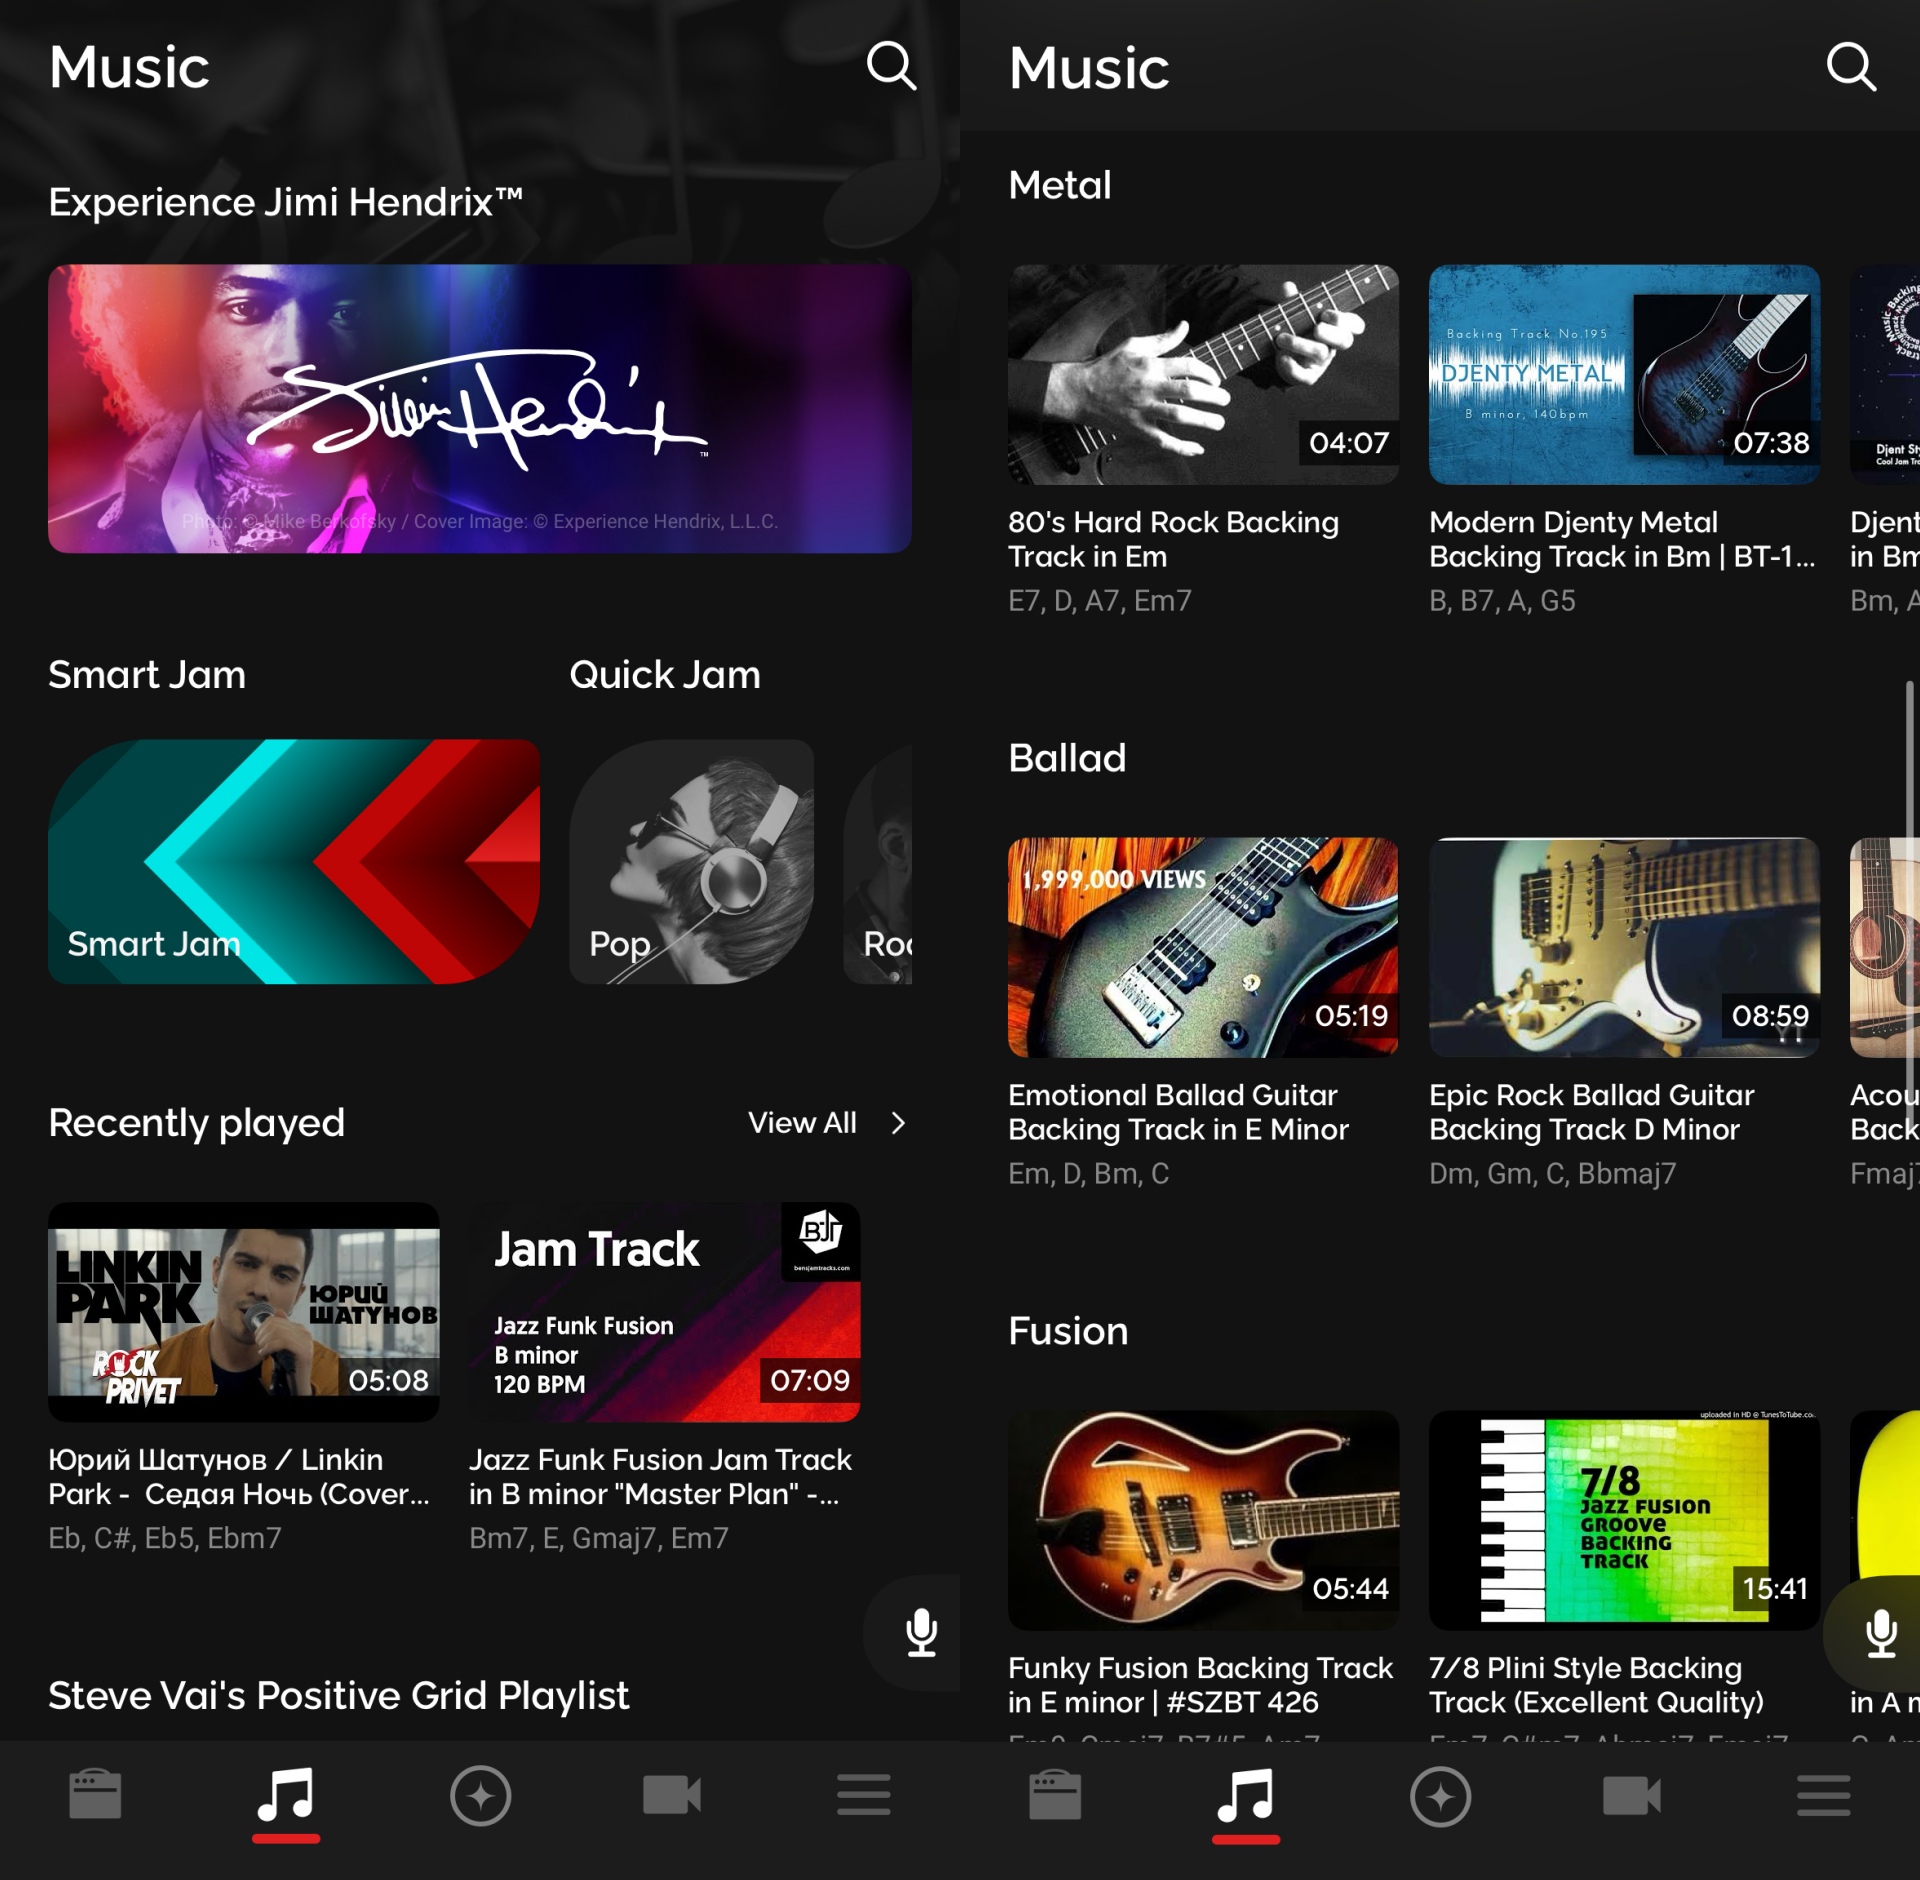Open 'Epic Rock Ballad Guitar Backing Track D Minor' title
This screenshot has height=1880, width=1920.
pyautogui.click(x=1591, y=1112)
